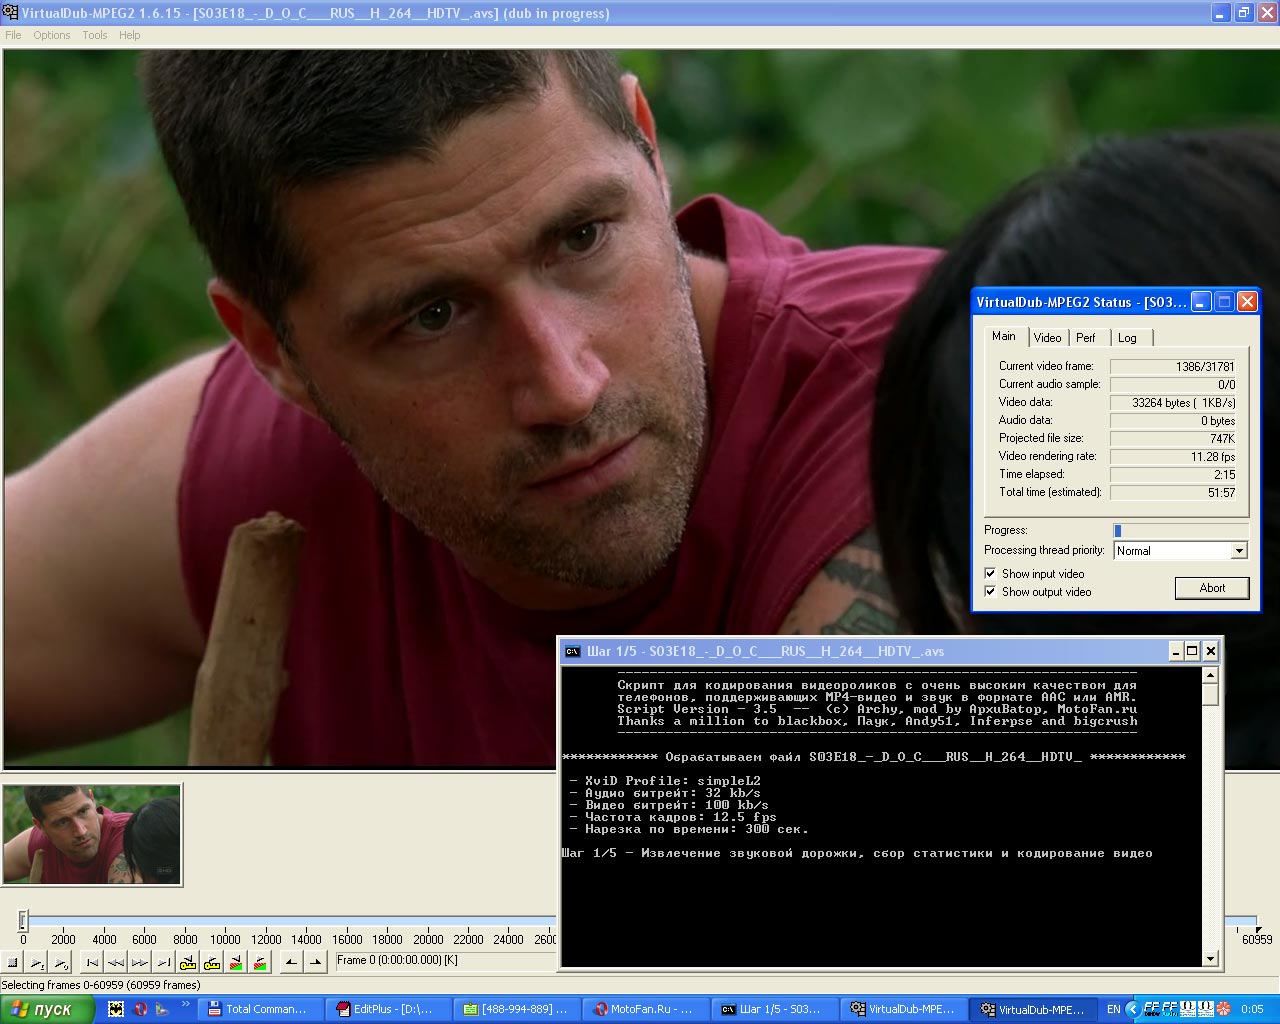Click the Video rendering rate 11.28 fps value
The width and height of the screenshot is (1280, 1024).
pyautogui.click(x=1173, y=457)
